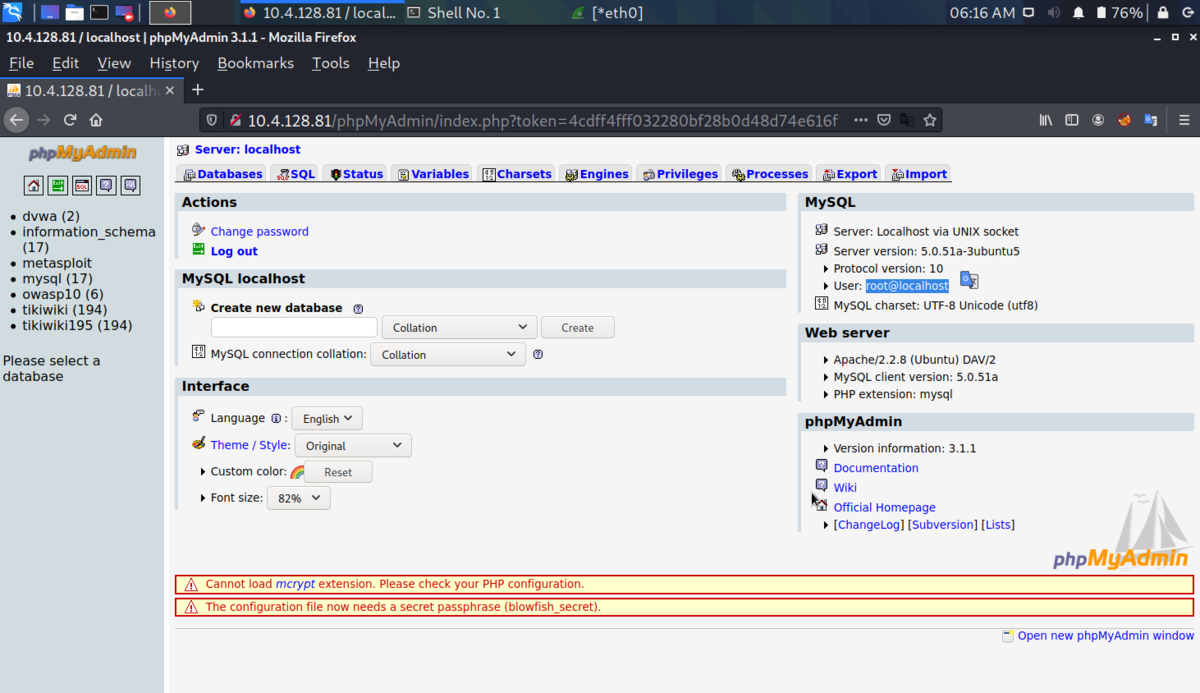
Task: Open the MySQL connection collation dropdown
Action: [447, 354]
